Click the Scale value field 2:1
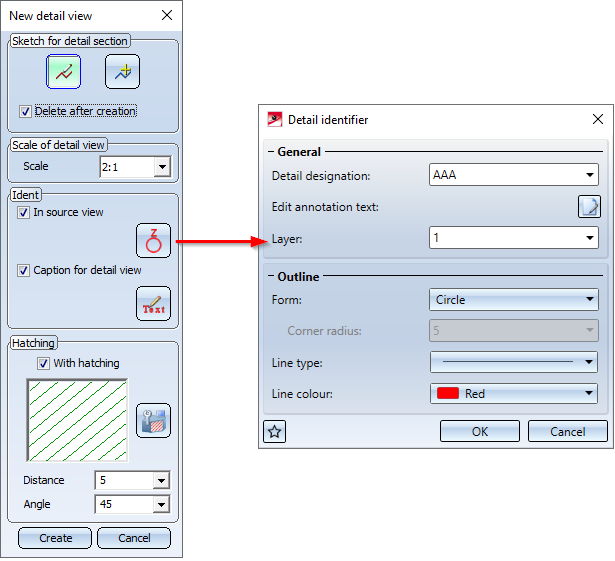615x561 pixels. point(127,167)
